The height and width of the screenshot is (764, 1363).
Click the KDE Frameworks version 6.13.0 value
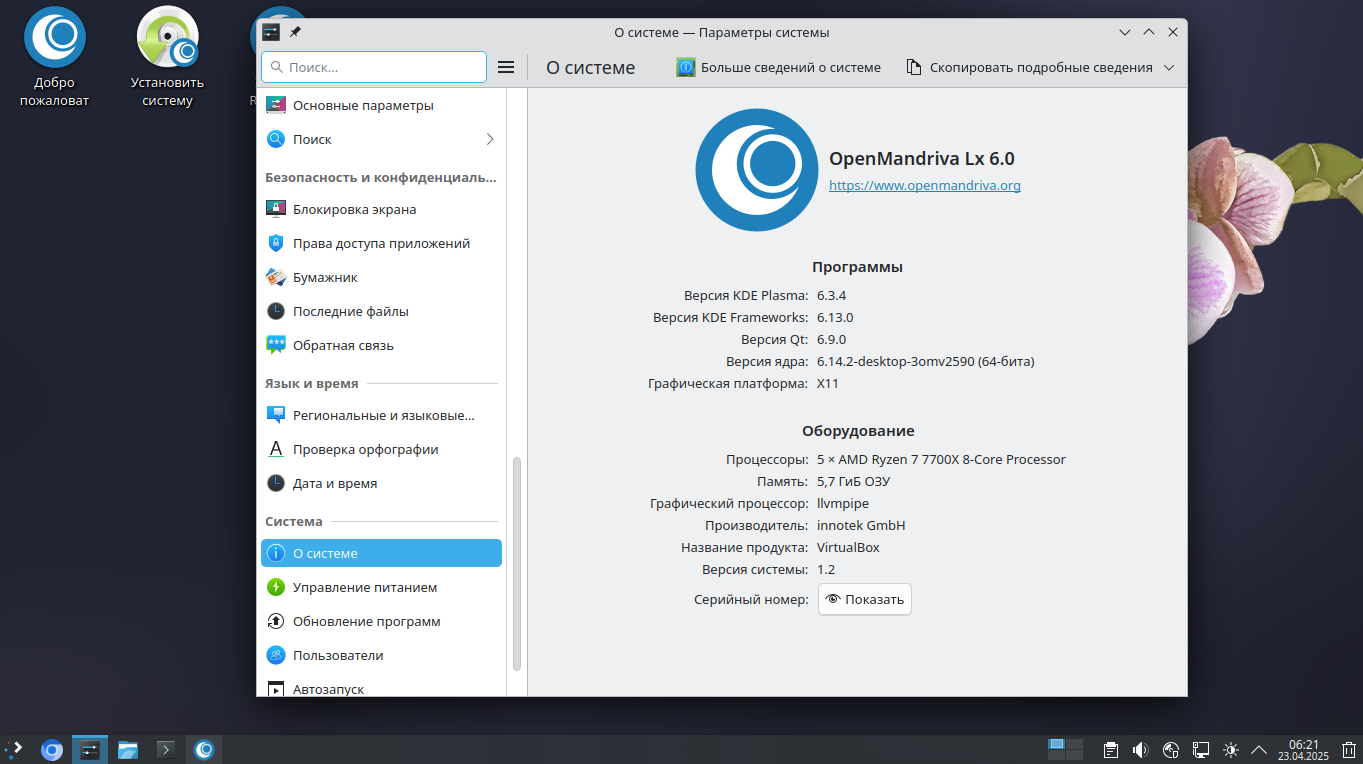[835, 317]
